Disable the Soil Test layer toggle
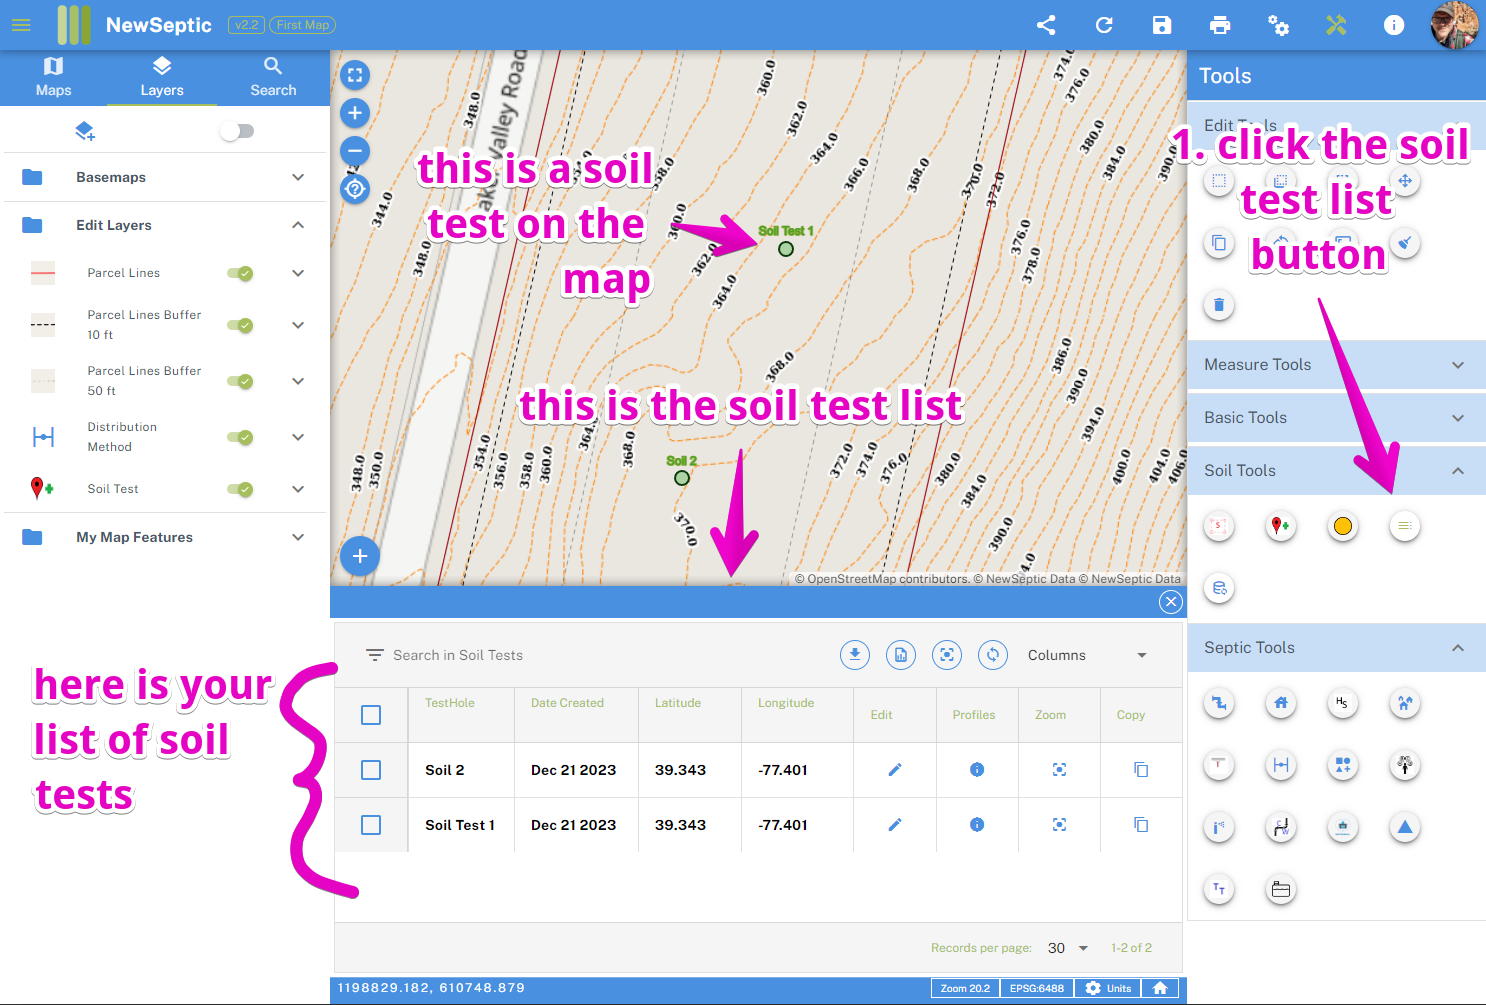 tap(239, 489)
